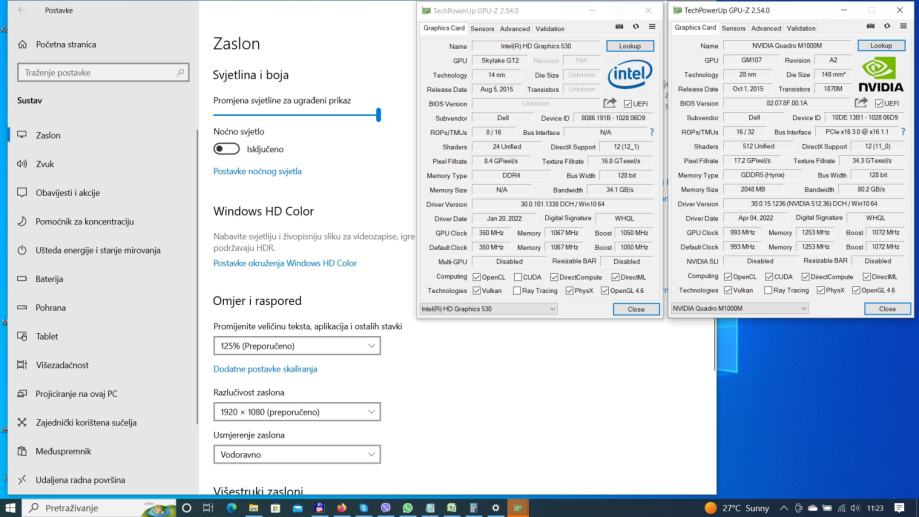
Task: Adjust brightness slider for built-in display
Action: coord(297,115)
